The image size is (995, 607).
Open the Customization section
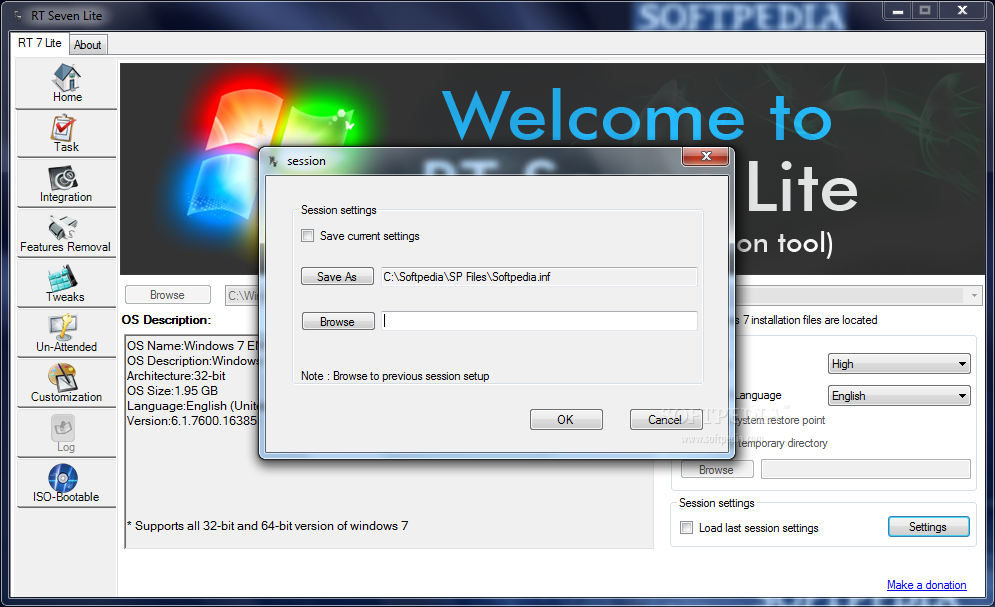(67, 384)
